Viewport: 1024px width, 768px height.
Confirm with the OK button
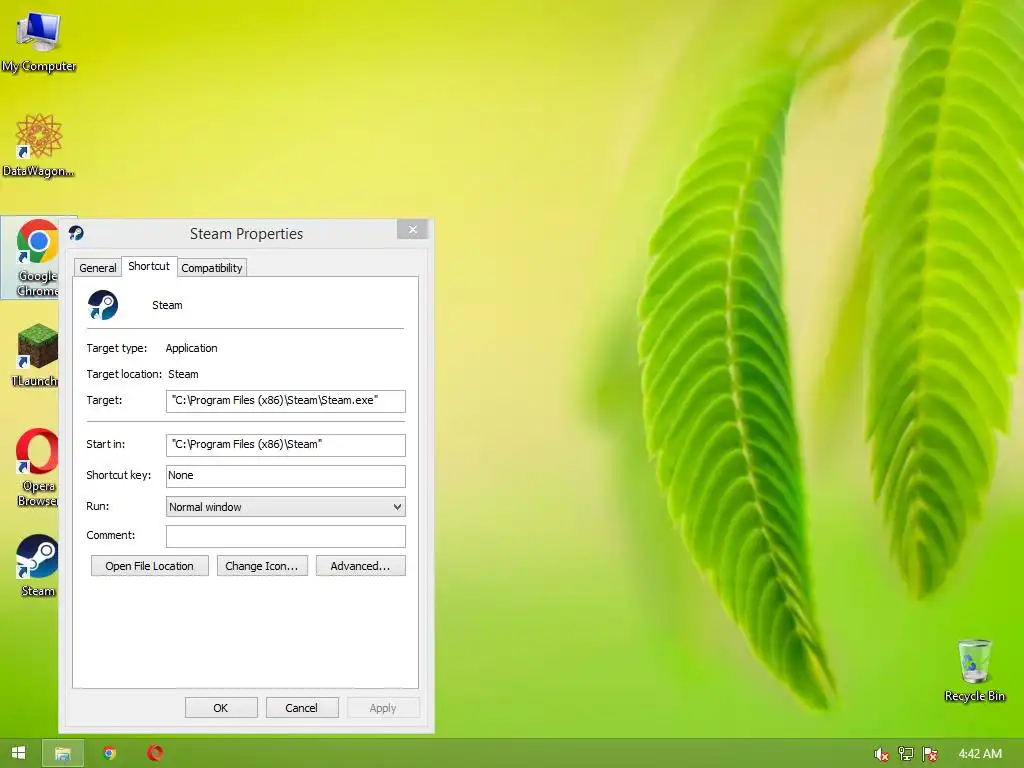point(221,708)
